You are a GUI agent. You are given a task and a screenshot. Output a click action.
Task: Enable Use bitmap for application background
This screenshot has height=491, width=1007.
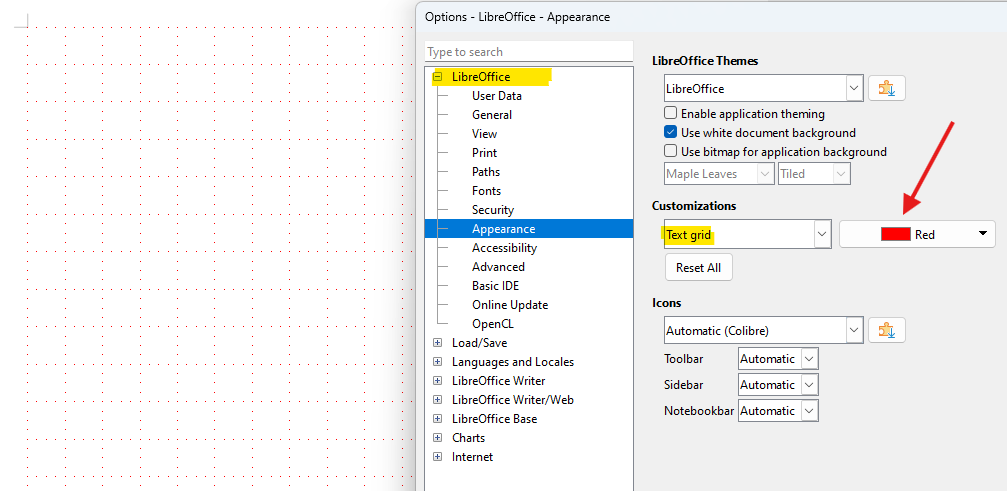click(x=671, y=152)
